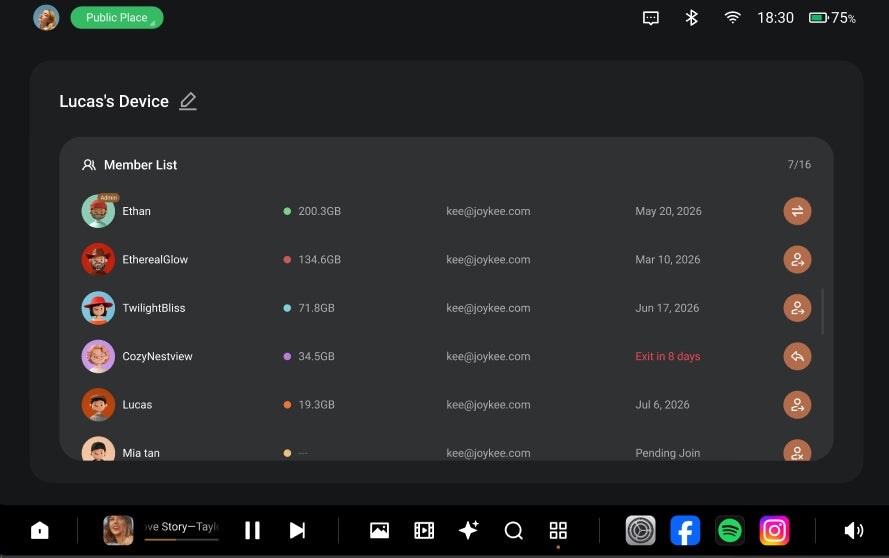Open the app grid icon
889x558 pixels.
tap(558, 531)
